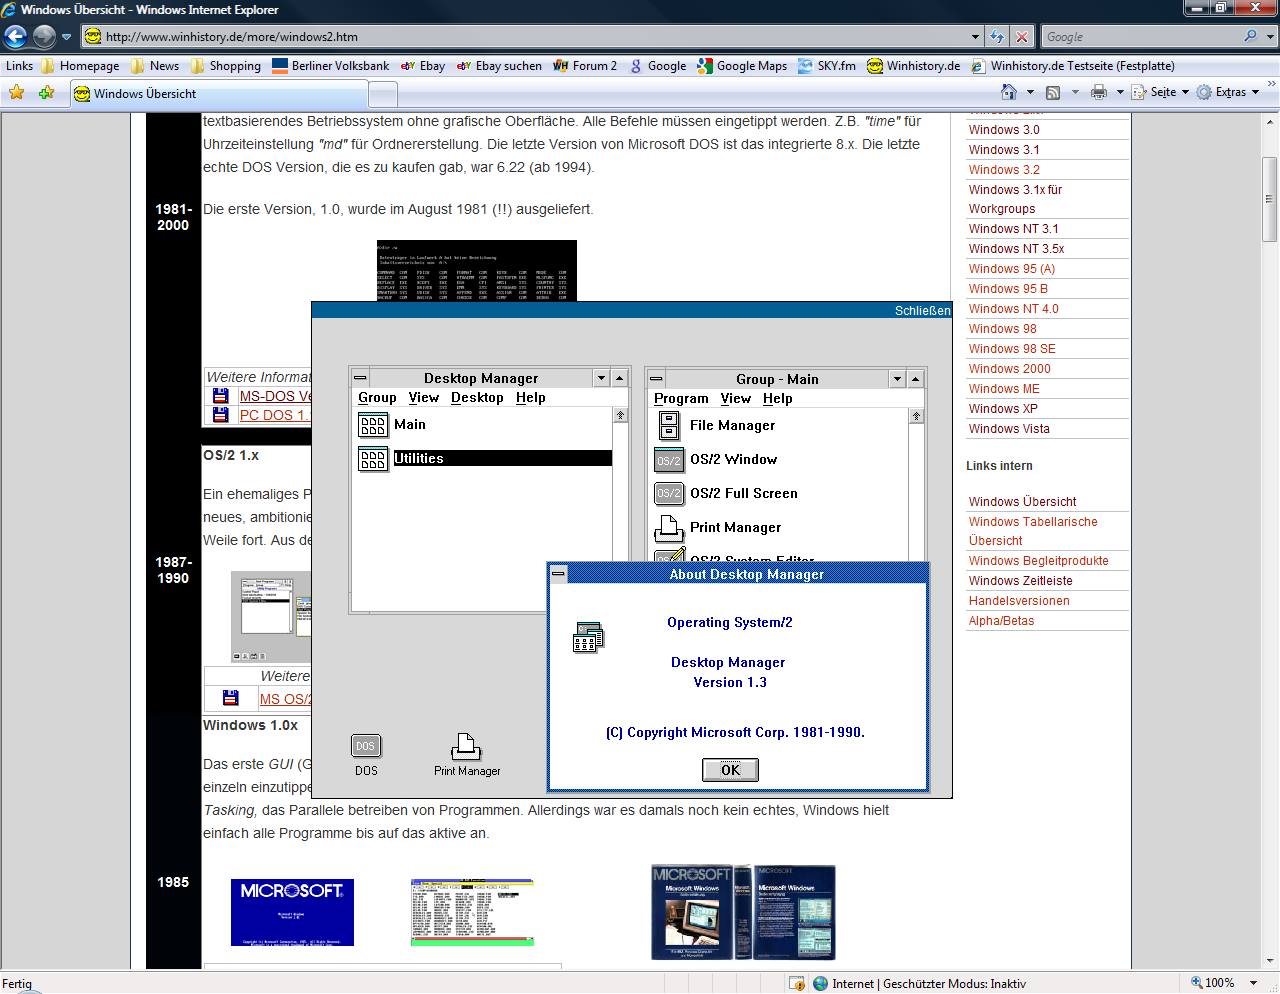Select the Windows Übersicht browser tab
1280x994 pixels.
pyautogui.click(x=145, y=94)
